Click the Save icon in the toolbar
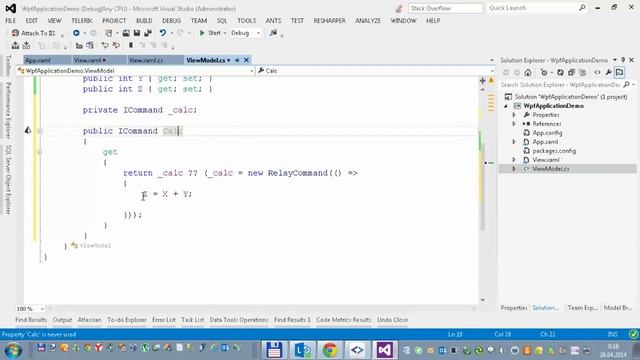The width and height of the screenshot is (640, 360). tap(137, 33)
